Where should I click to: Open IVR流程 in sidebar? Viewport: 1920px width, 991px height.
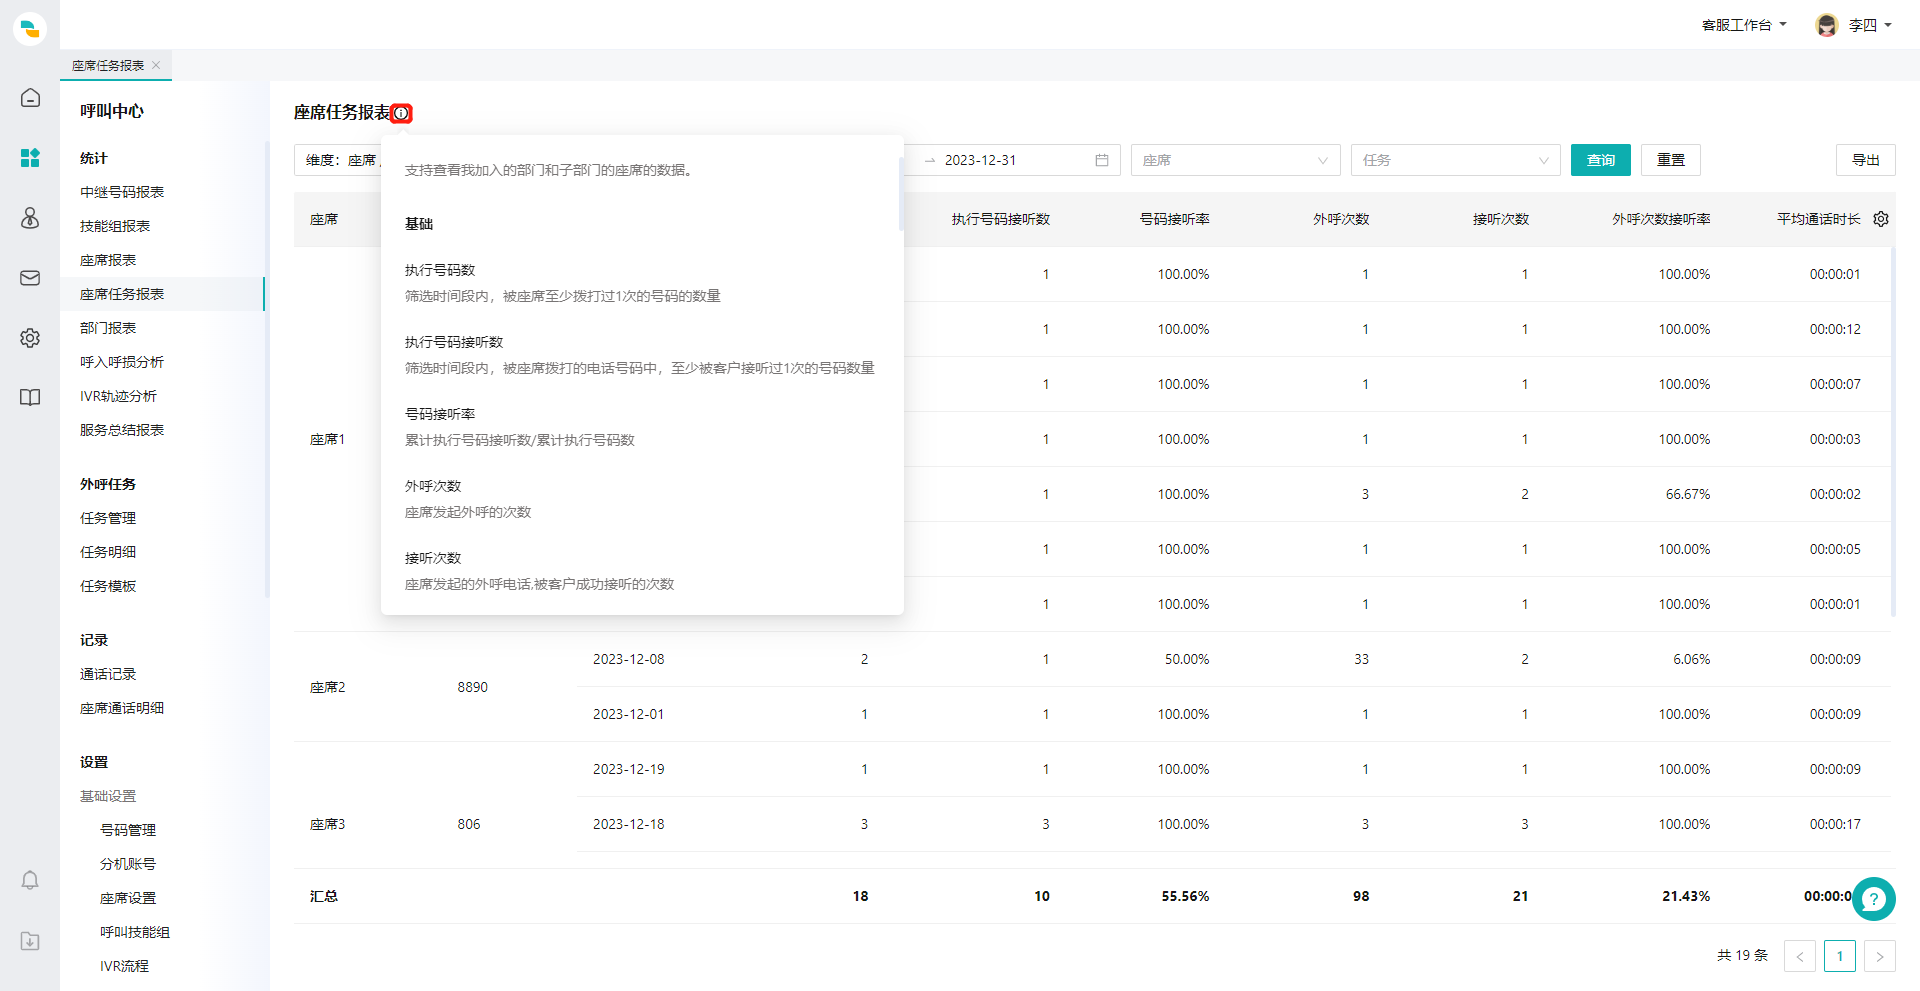coord(124,966)
